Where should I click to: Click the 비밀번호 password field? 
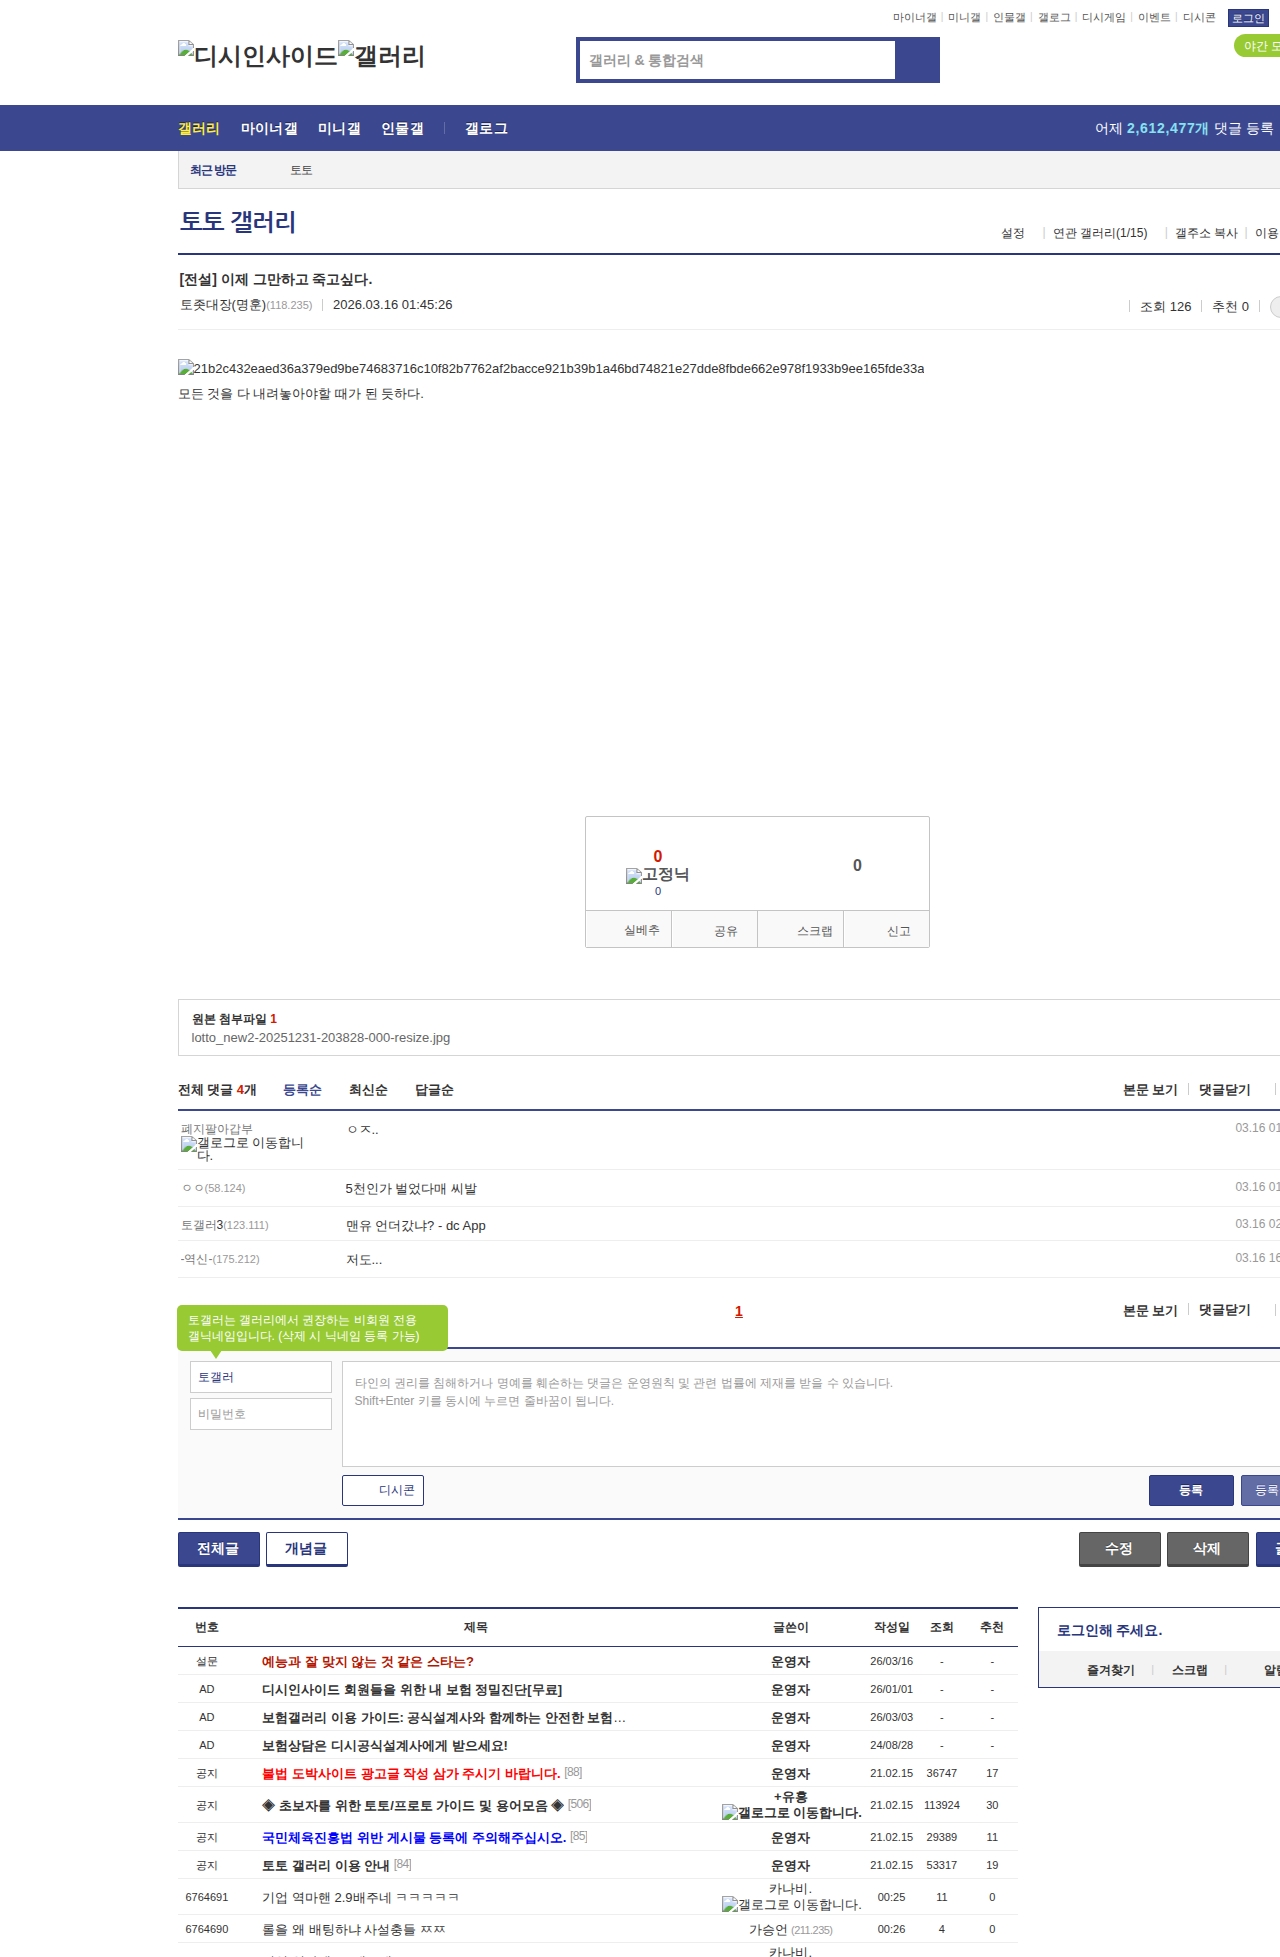(x=260, y=1414)
